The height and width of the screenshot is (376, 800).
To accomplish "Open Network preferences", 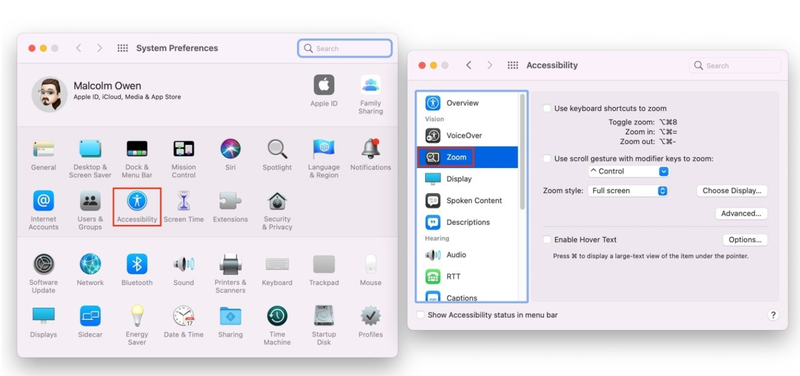I will coord(90,264).
